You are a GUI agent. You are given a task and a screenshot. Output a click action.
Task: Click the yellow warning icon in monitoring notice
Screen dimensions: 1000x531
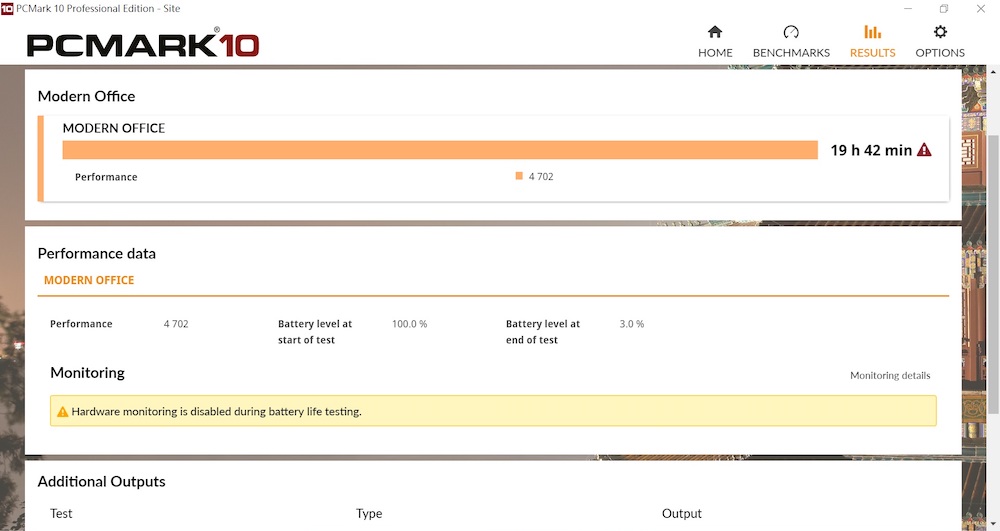62,412
